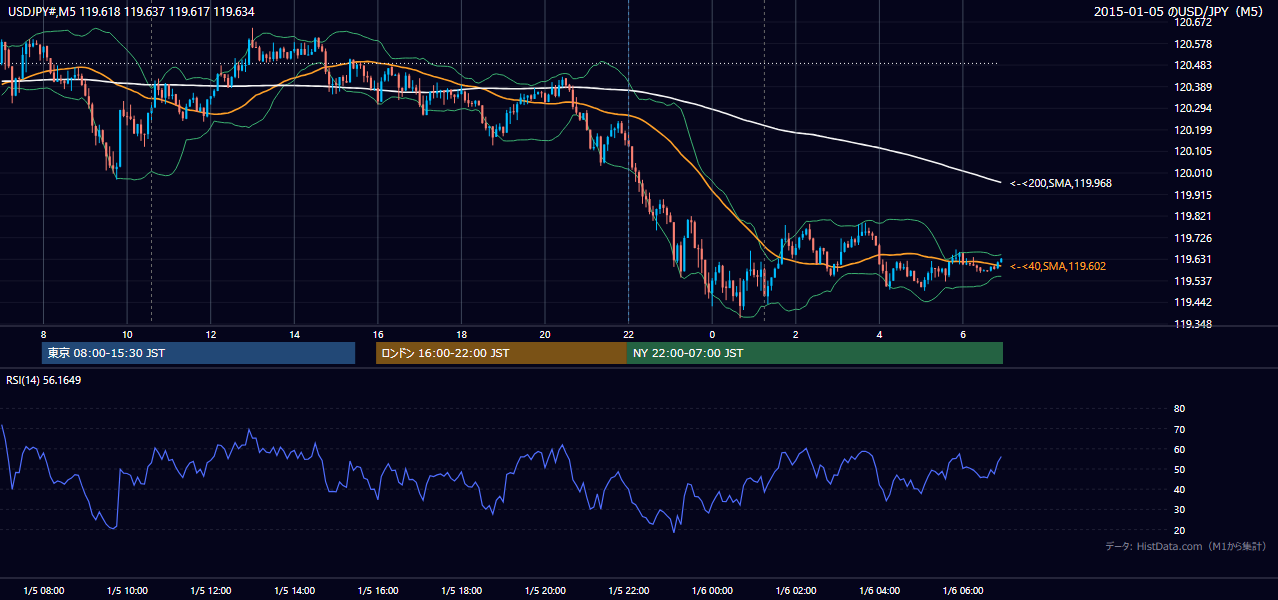This screenshot has height=600, width=1278.
Task: Click the RSI(14) 56.1649 indicator label
Action: point(44,380)
